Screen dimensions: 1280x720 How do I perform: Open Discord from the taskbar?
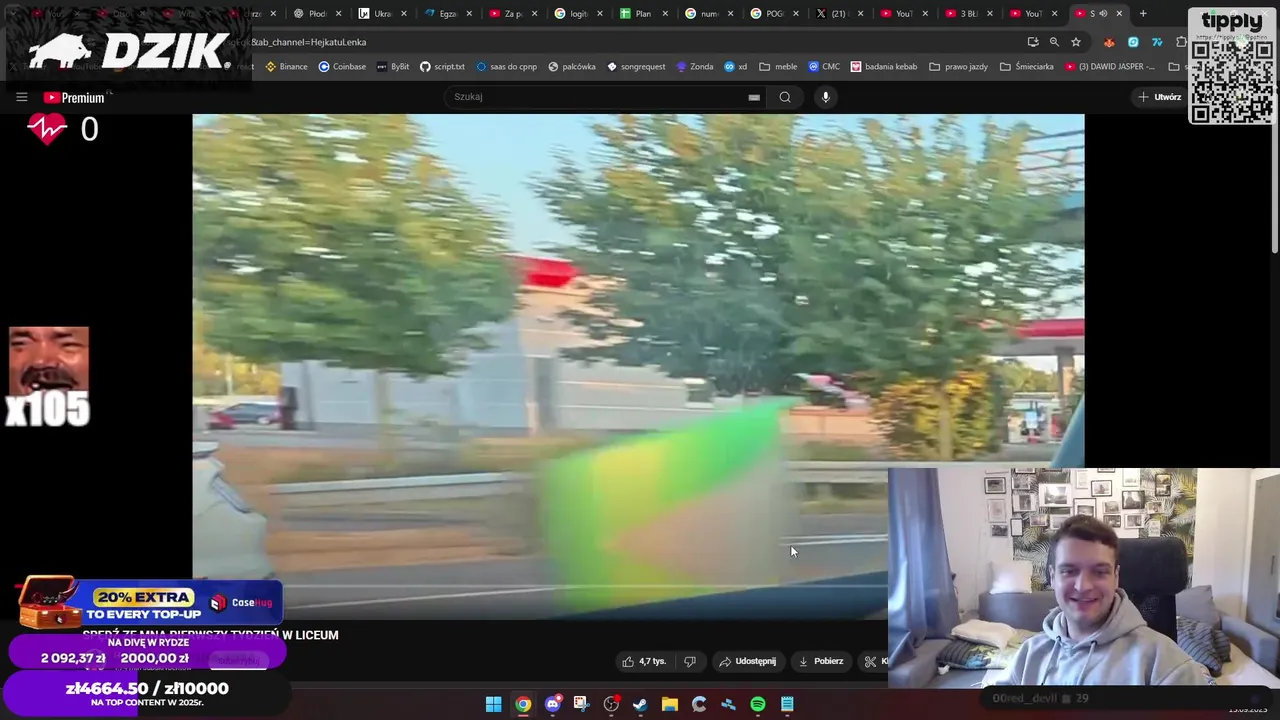click(x=552, y=705)
